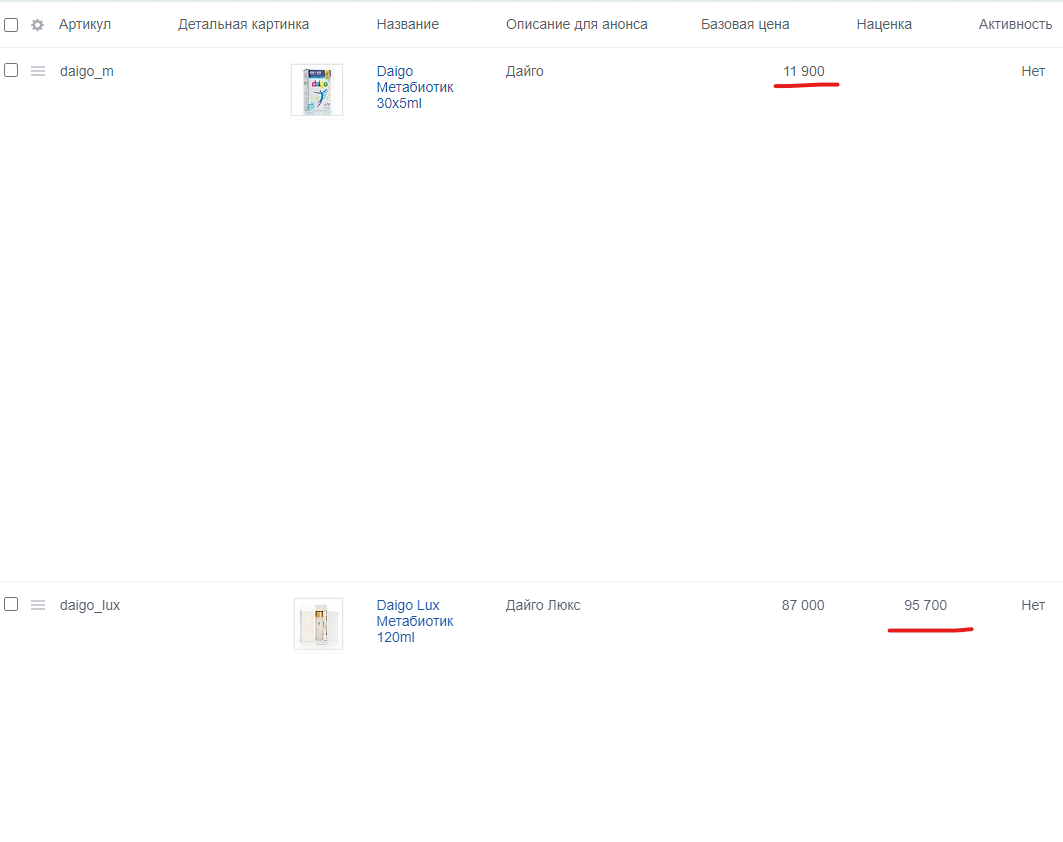Toggle the select-all checkbox in header
Viewport: 1063px width, 842px height.
tap(11, 25)
